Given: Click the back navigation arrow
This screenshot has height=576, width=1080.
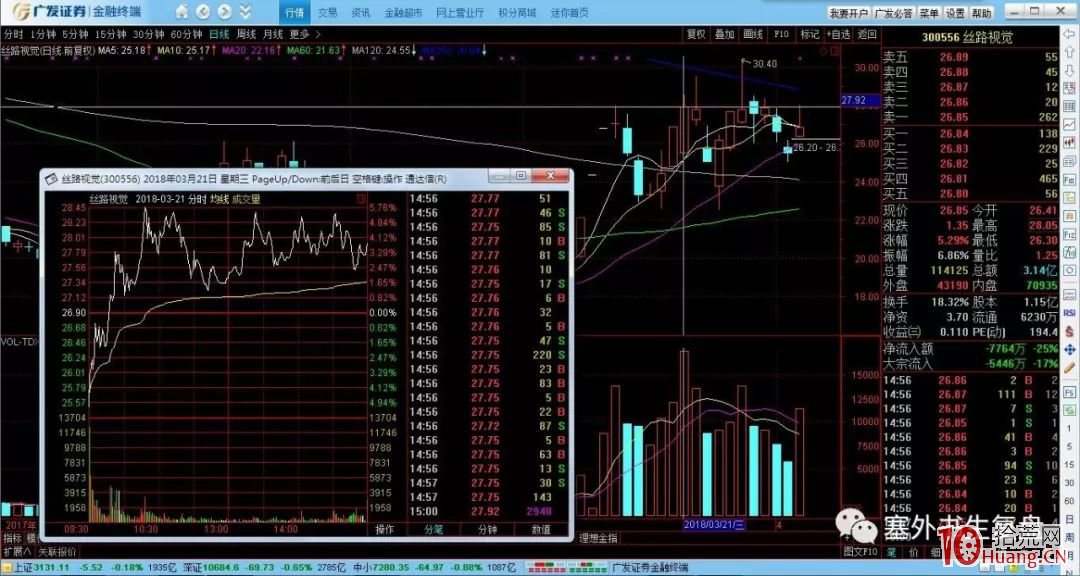Looking at the screenshot, I should click(x=204, y=12).
